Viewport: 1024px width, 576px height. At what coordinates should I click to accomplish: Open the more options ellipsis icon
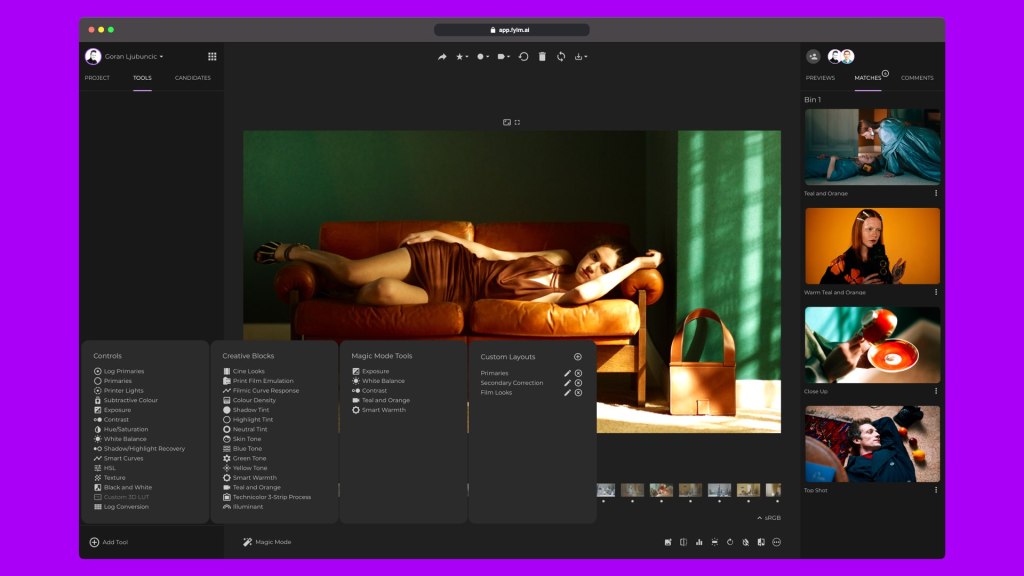click(776, 542)
